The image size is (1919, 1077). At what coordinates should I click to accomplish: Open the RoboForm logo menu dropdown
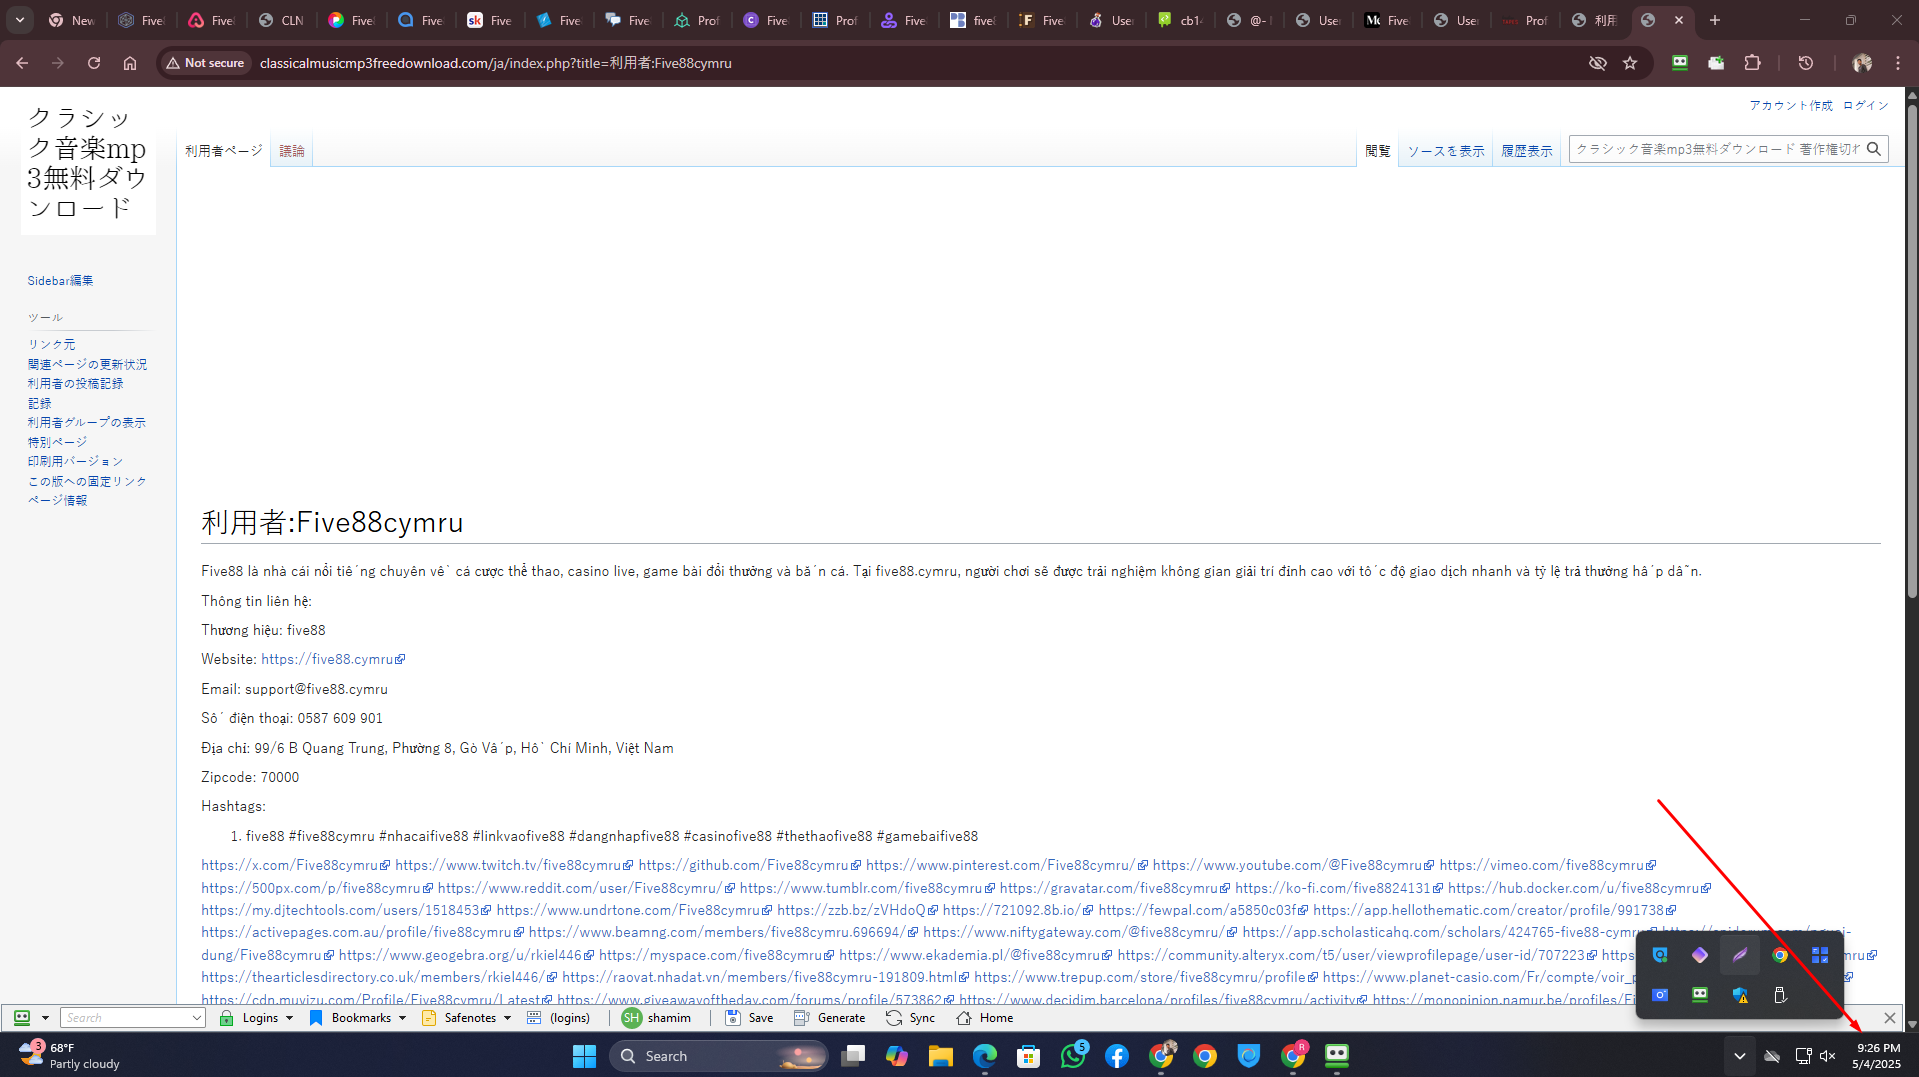(45, 1018)
